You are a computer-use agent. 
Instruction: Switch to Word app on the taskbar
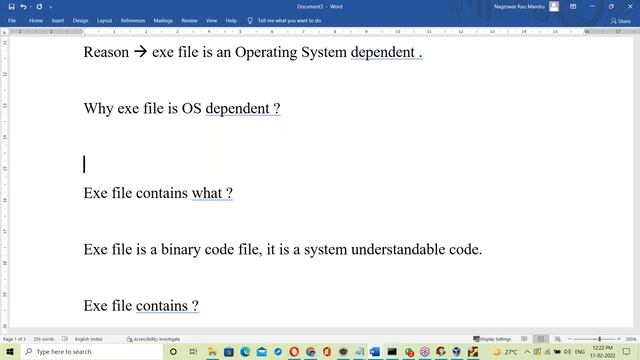[375, 352]
